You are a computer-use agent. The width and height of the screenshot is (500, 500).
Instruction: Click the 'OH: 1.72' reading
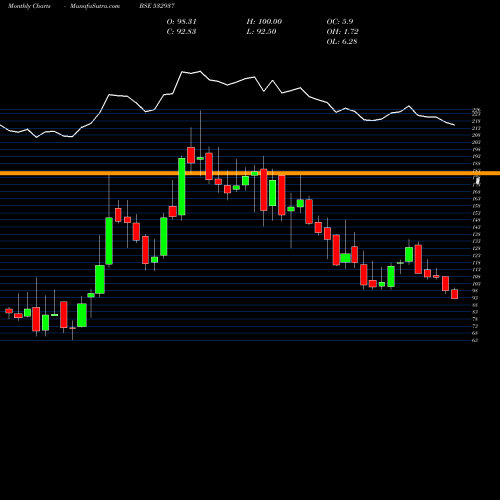click(342, 32)
